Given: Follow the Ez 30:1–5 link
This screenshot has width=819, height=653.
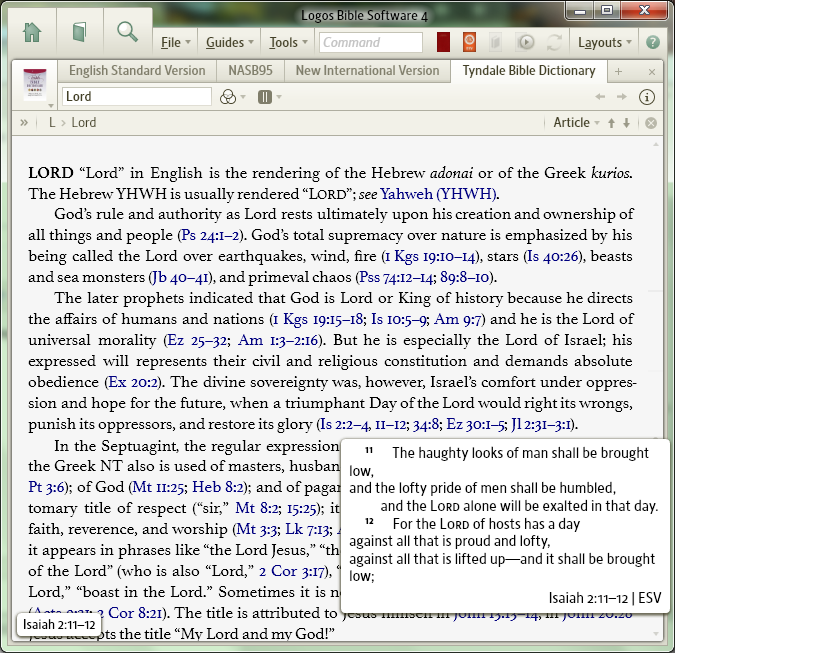Looking at the screenshot, I should click(475, 424).
